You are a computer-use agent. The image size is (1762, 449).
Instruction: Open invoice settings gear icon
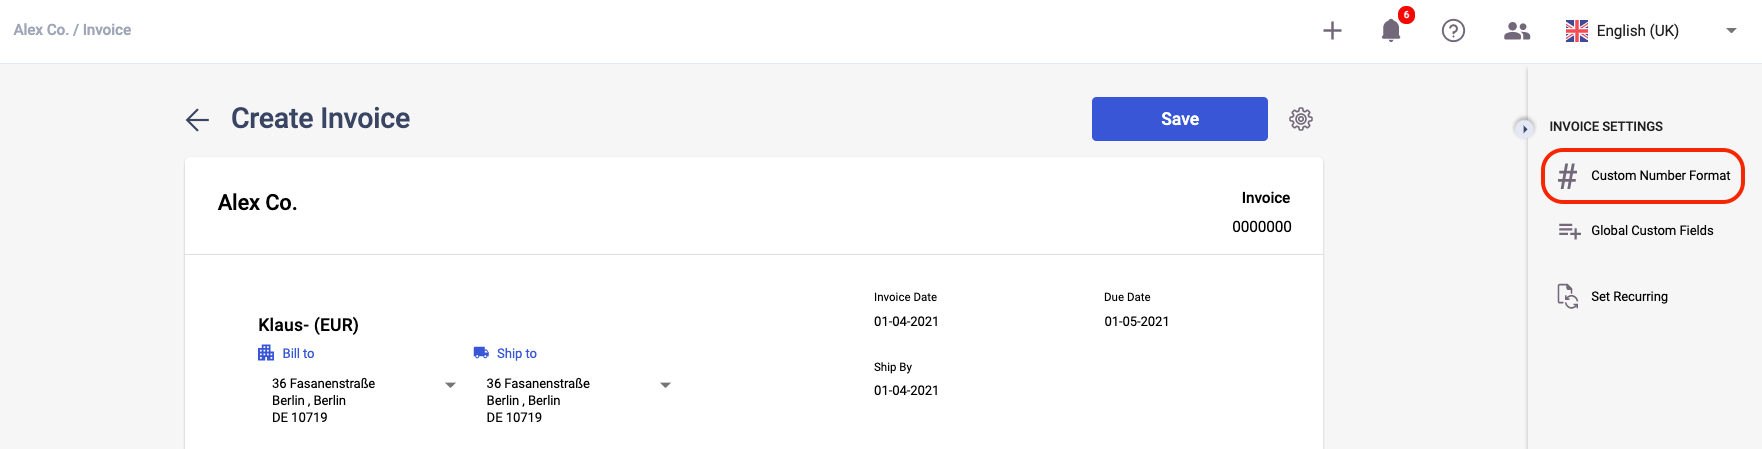pyautogui.click(x=1301, y=119)
